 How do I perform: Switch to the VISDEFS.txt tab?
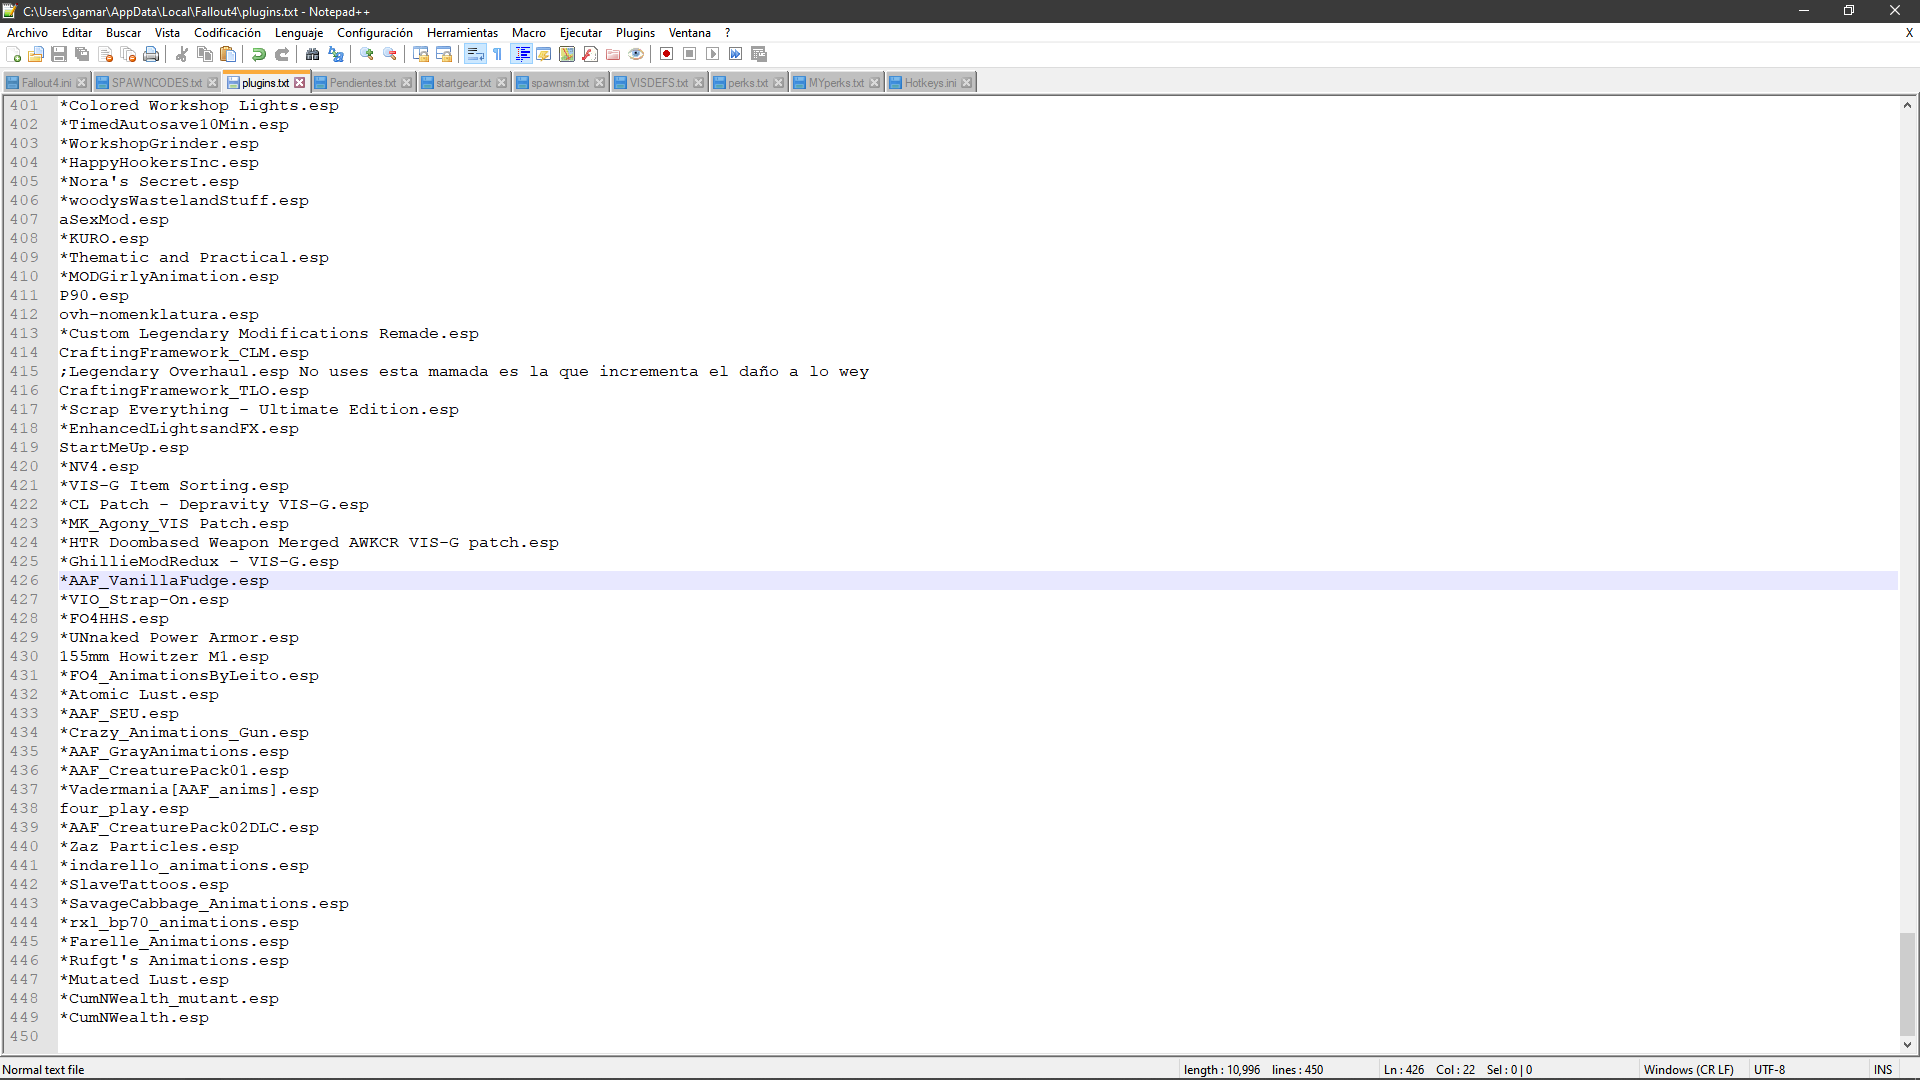(x=658, y=83)
